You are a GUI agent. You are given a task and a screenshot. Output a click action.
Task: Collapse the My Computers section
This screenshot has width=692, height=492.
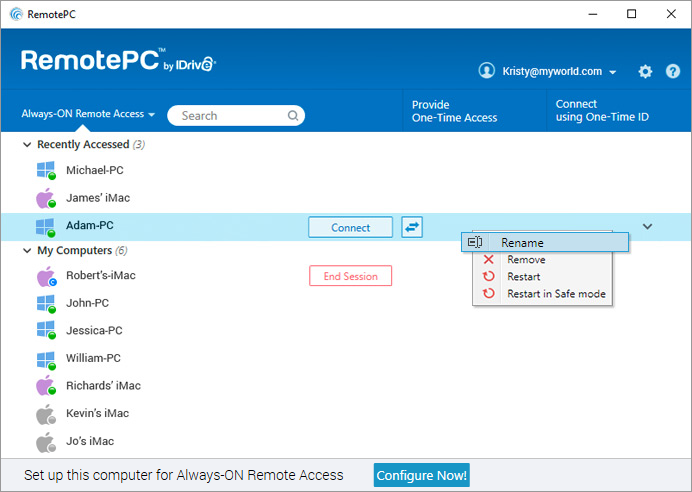click(27, 250)
